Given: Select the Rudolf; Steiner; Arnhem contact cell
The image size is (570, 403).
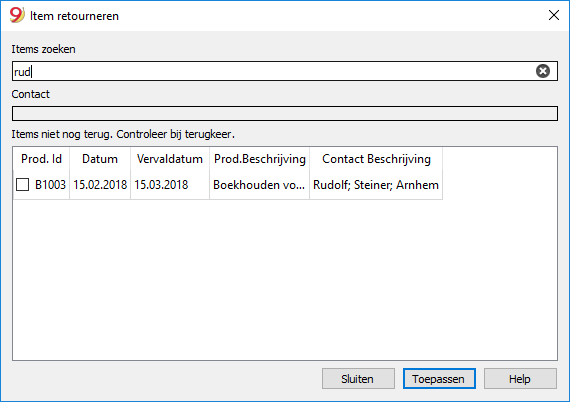Looking at the screenshot, I should (x=376, y=185).
